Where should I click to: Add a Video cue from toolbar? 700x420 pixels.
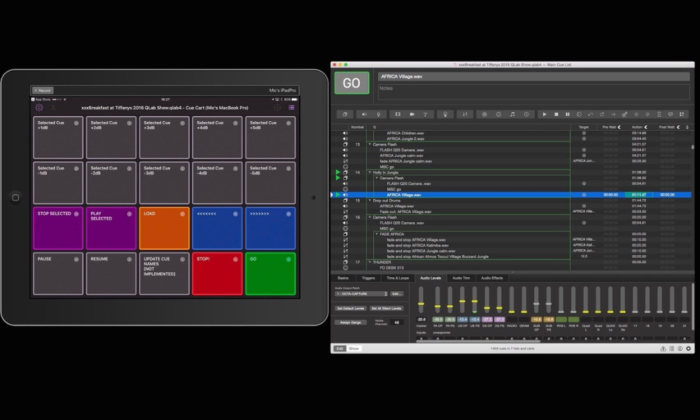[x=397, y=114]
